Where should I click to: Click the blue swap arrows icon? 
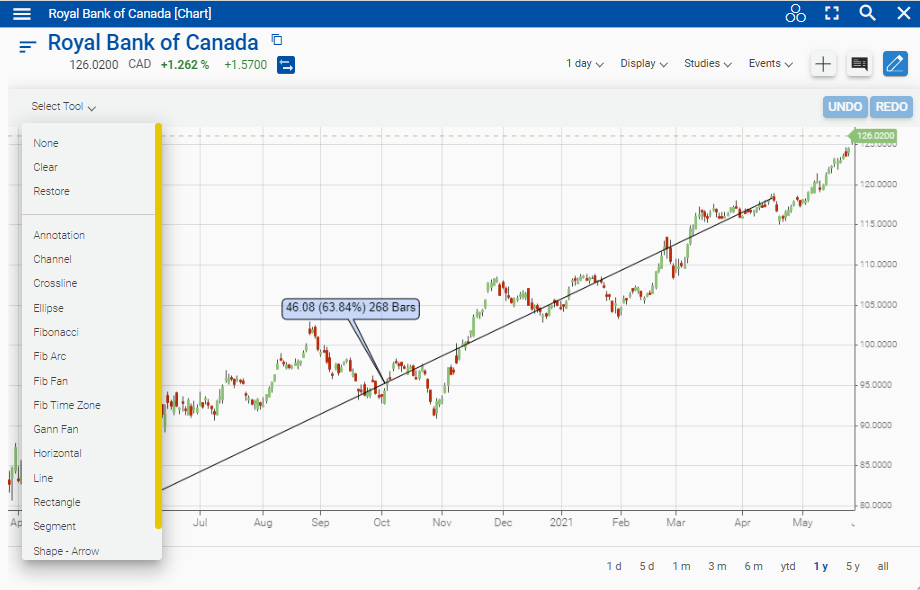[x=286, y=65]
